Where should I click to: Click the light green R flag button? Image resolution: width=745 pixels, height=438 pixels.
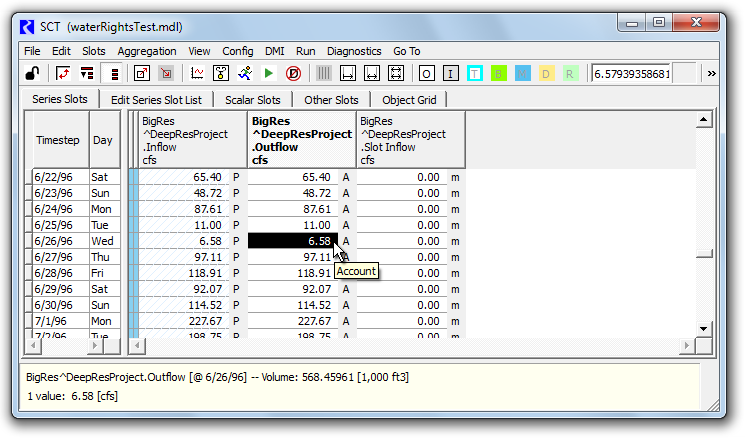click(x=570, y=74)
